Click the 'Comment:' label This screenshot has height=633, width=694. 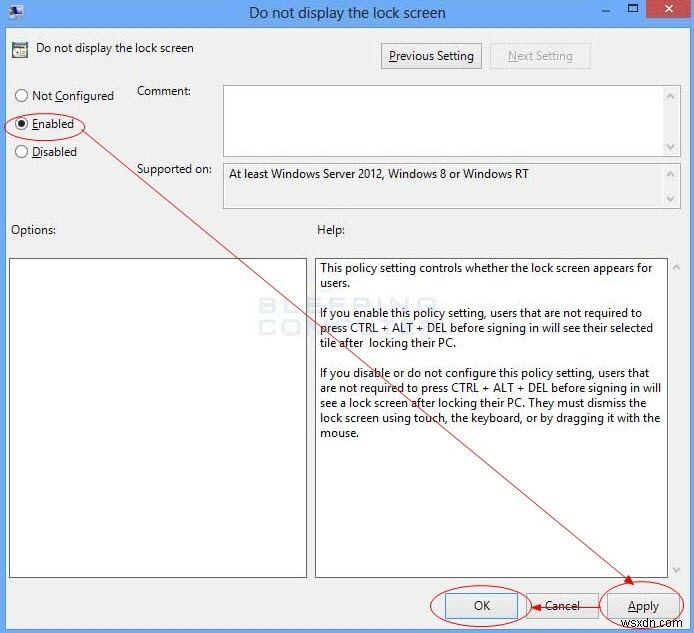coord(164,91)
